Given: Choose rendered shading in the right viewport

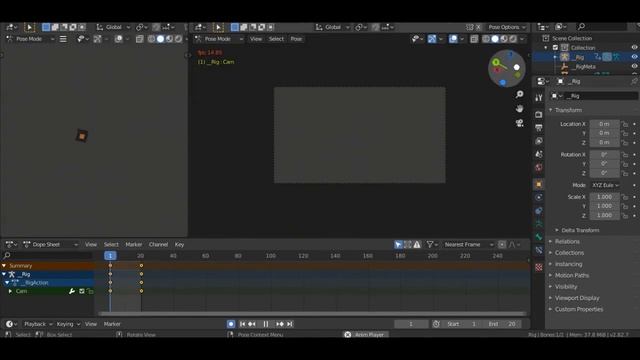Looking at the screenshot, I should pyautogui.click(x=513, y=39).
